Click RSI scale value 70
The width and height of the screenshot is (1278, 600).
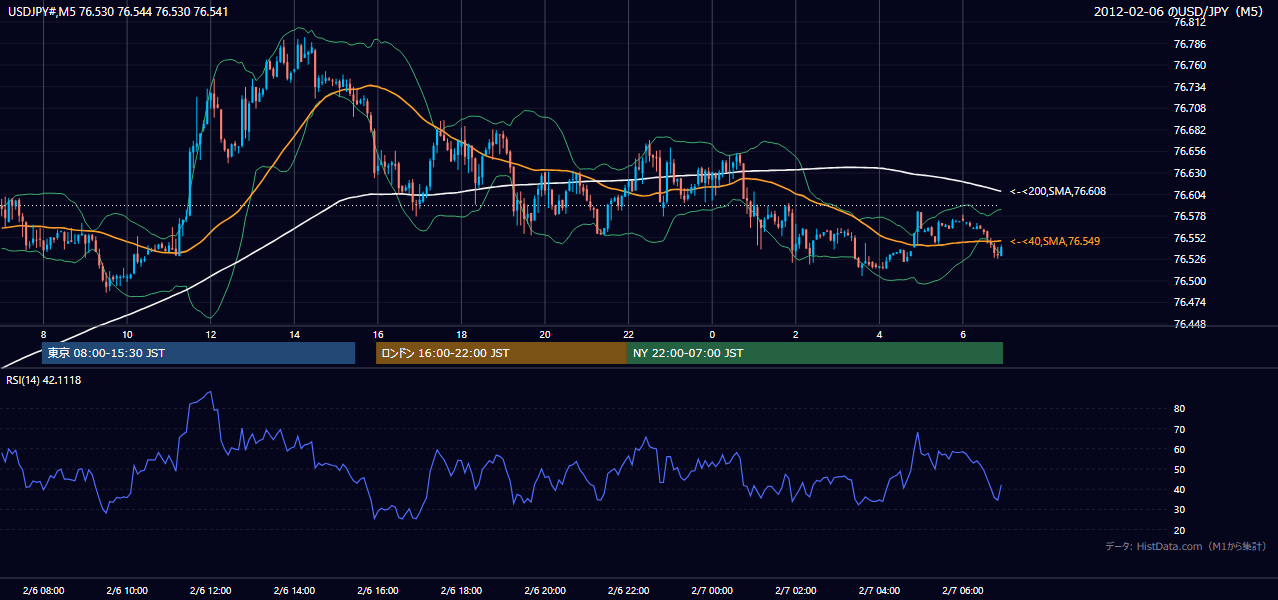pyautogui.click(x=1179, y=429)
